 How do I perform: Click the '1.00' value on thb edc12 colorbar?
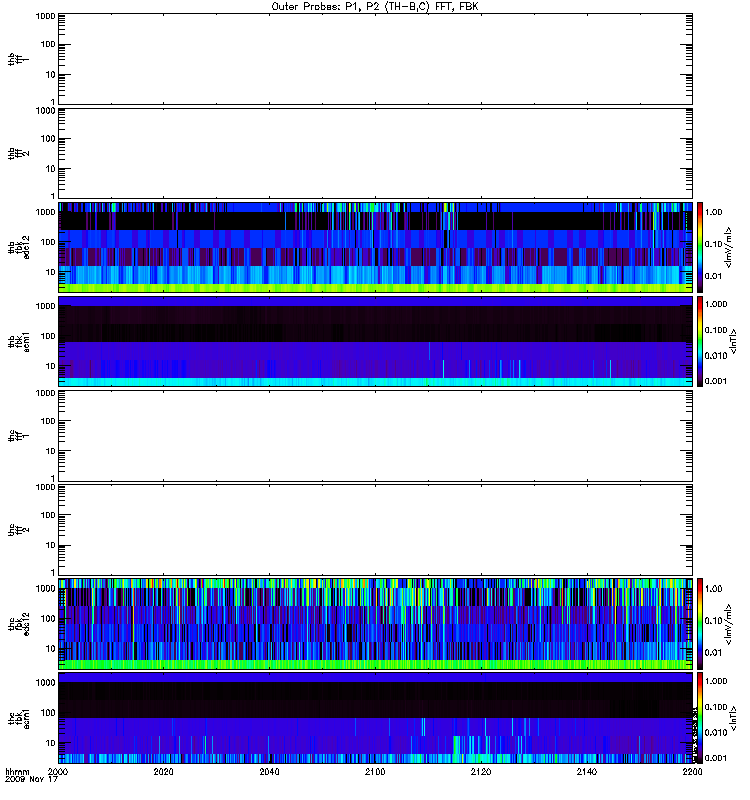[x=713, y=212]
